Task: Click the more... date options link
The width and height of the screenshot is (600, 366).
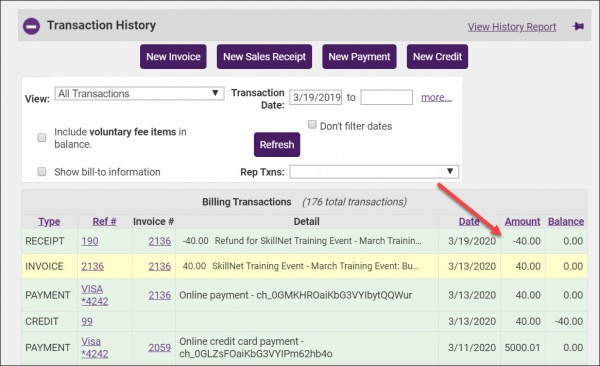Action: [x=436, y=97]
